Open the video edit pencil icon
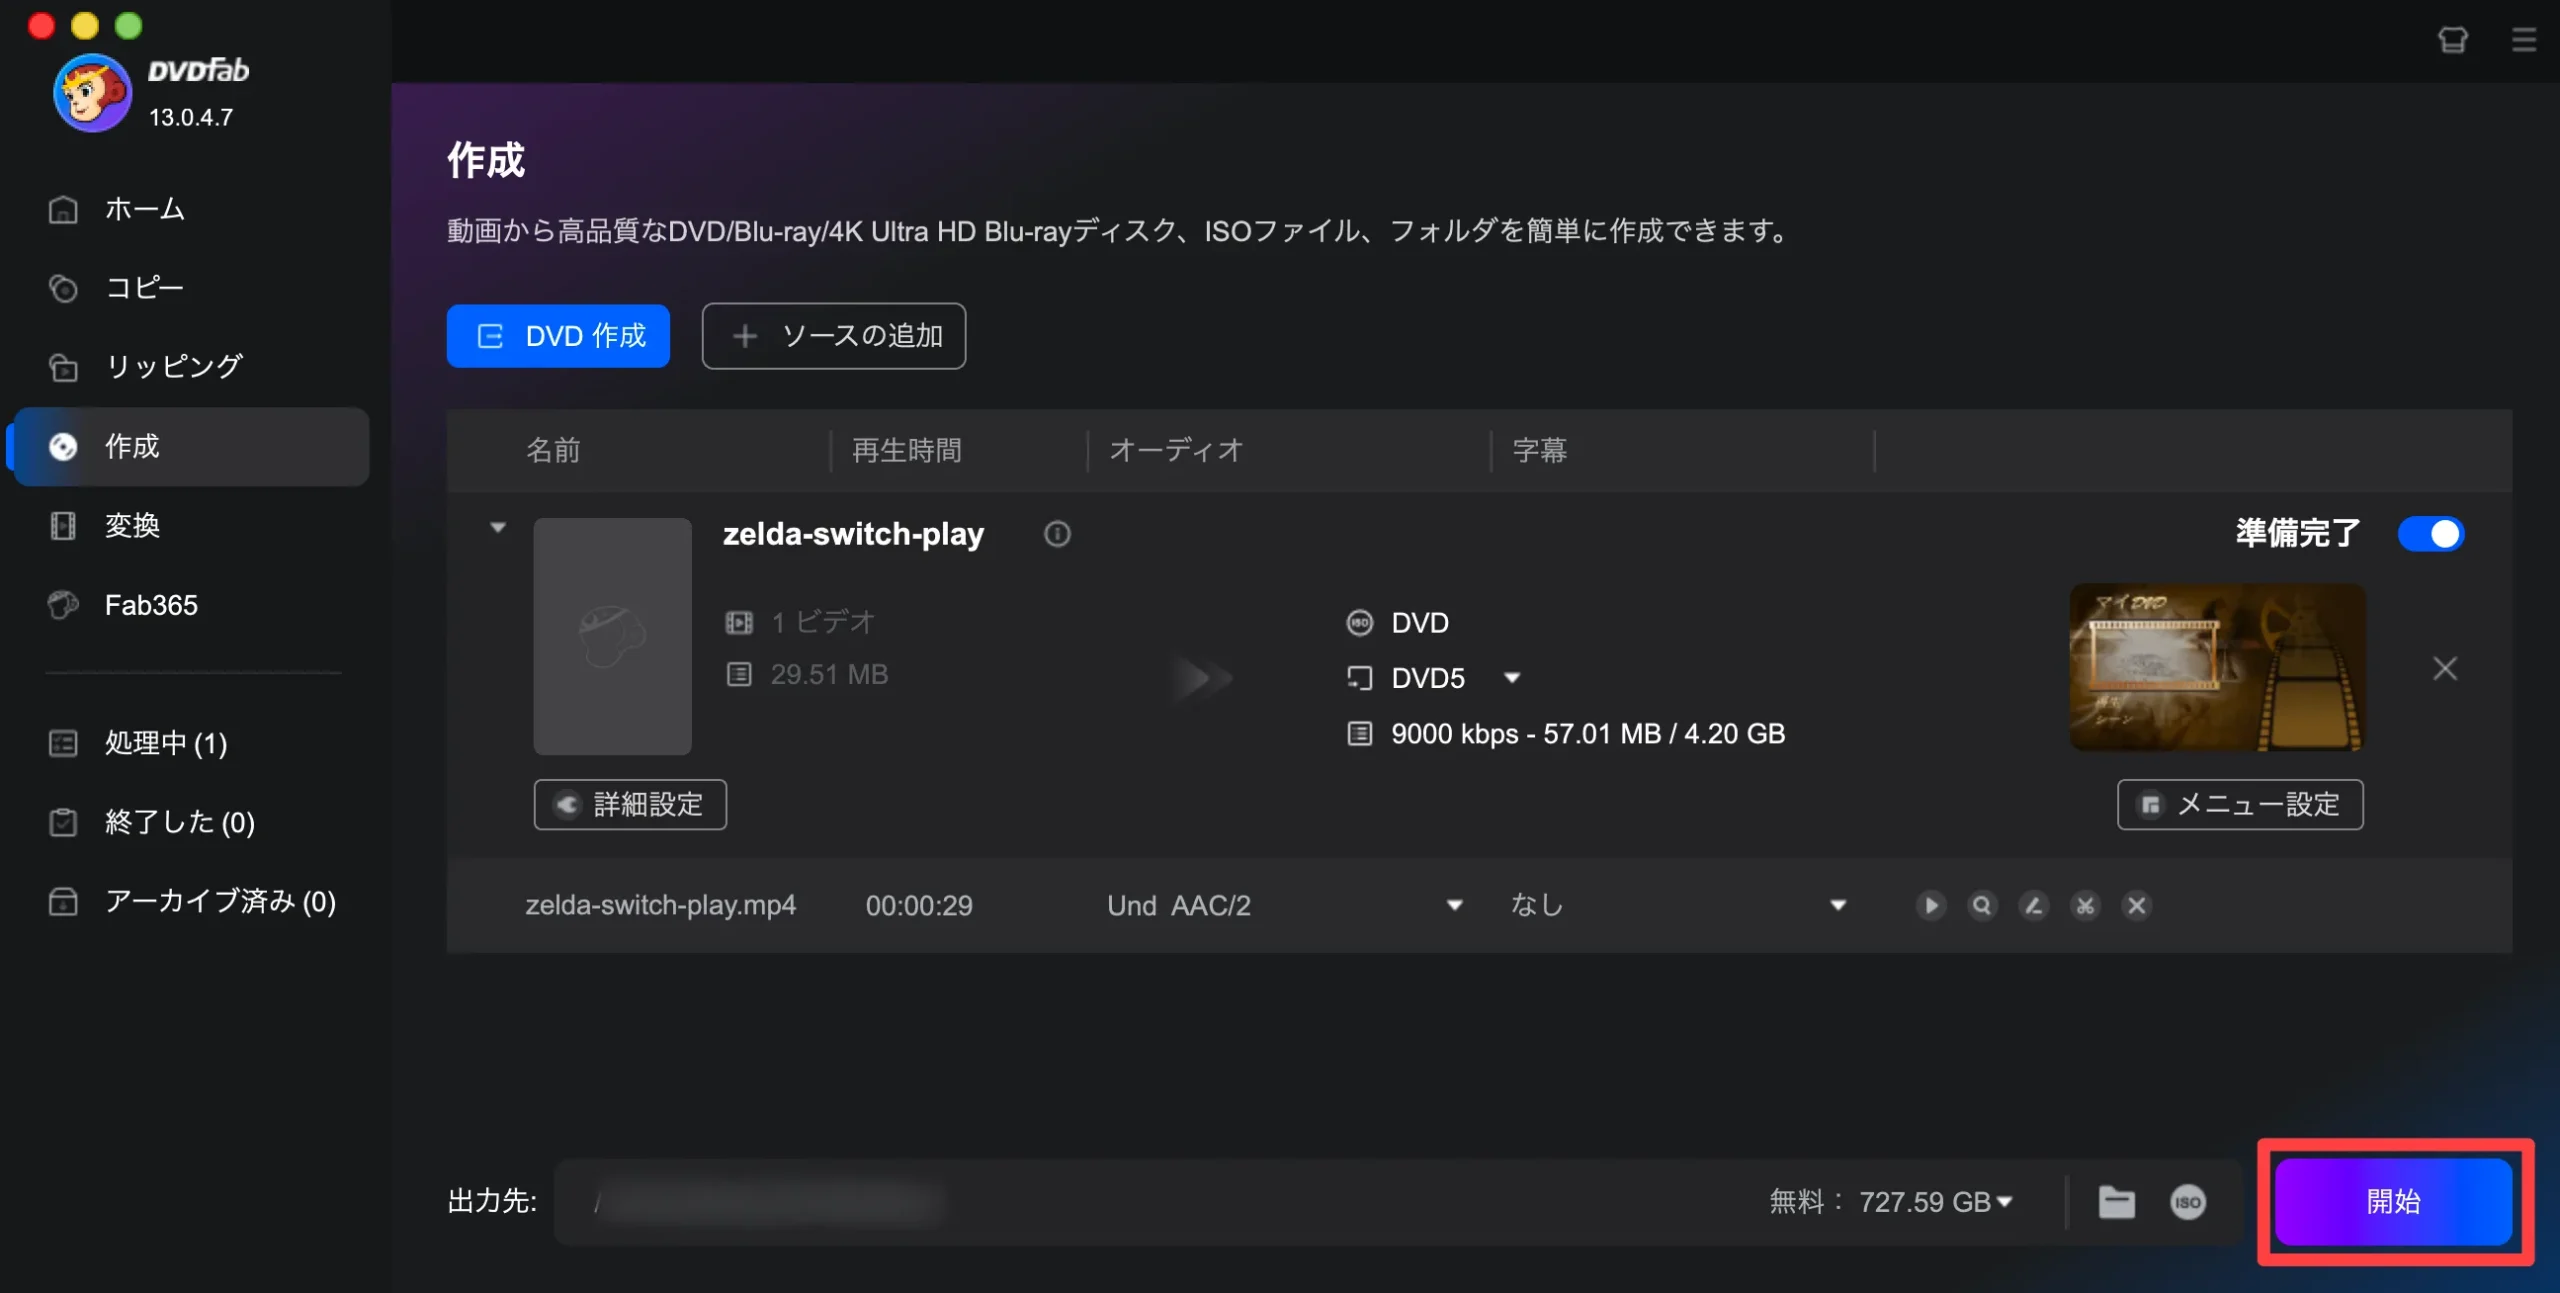 tap(2033, 905)
